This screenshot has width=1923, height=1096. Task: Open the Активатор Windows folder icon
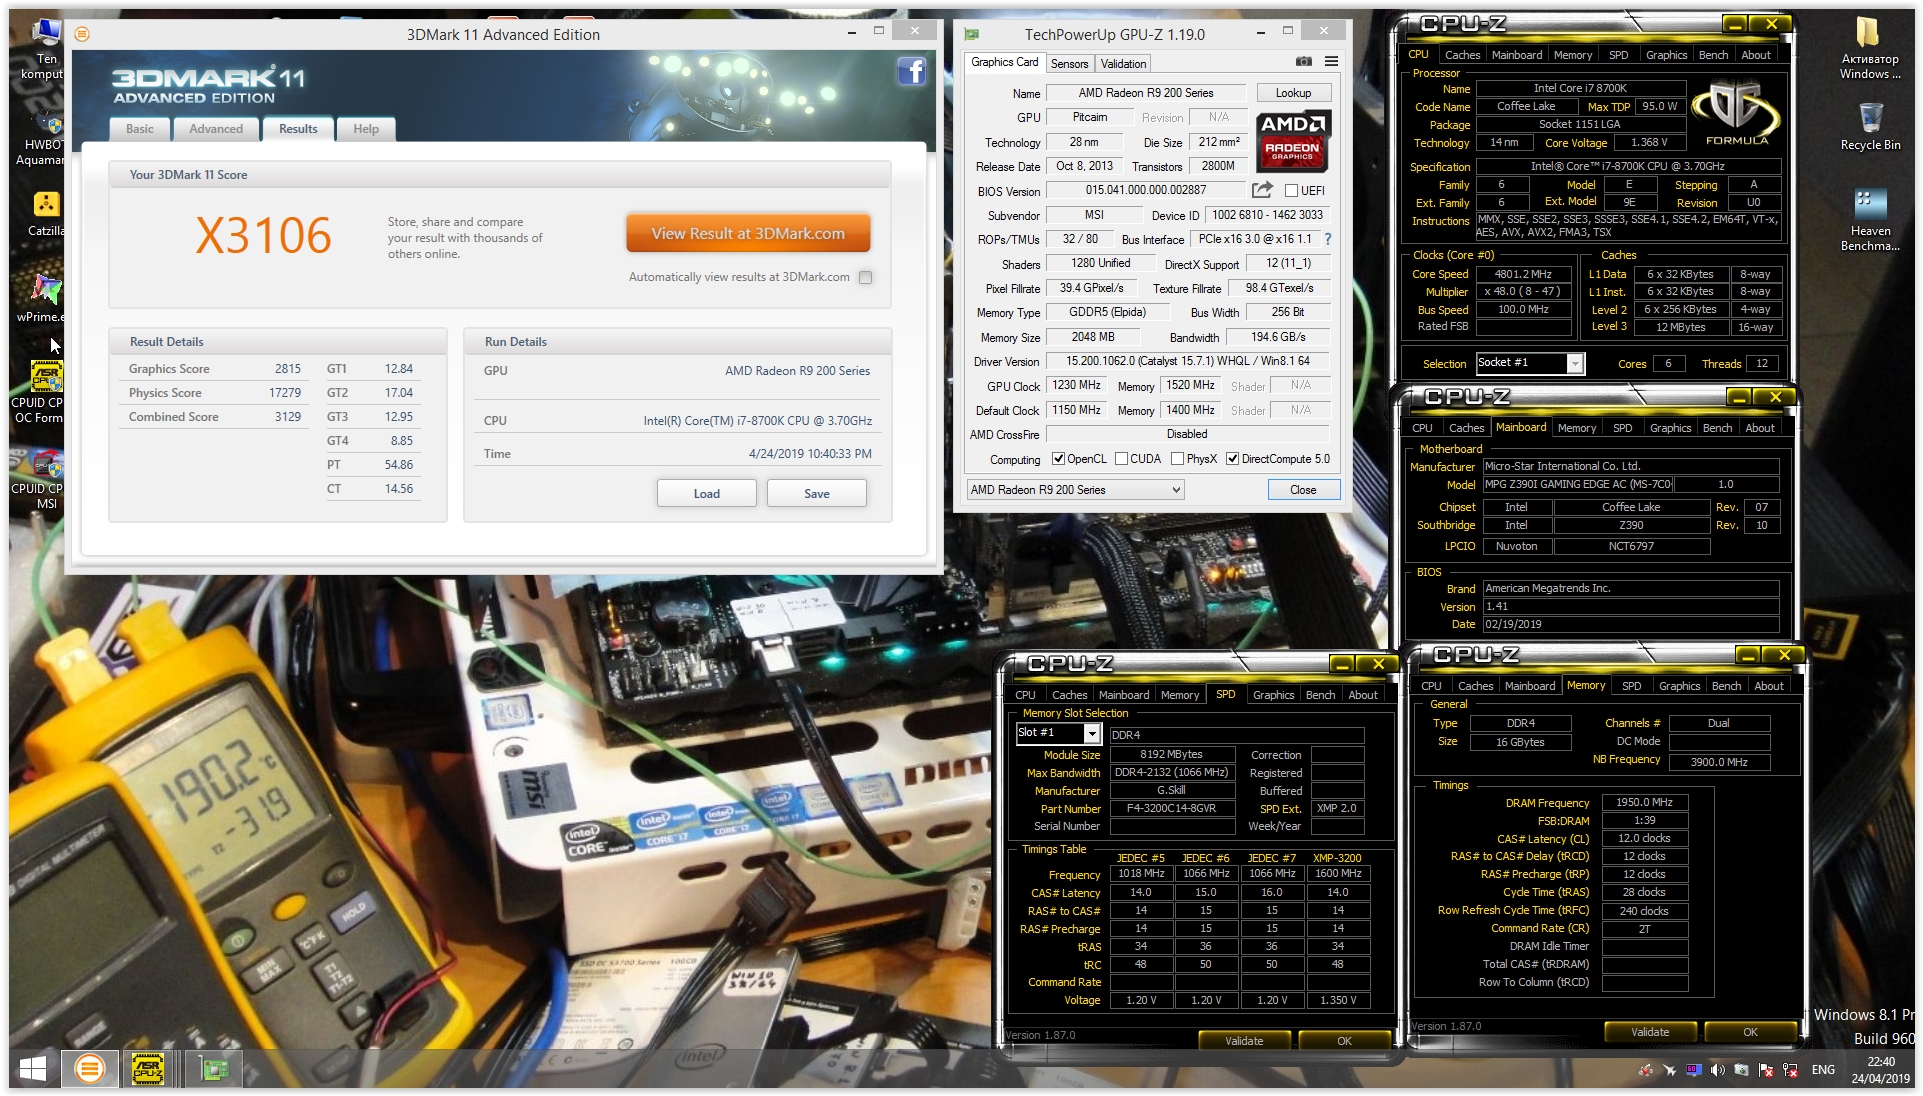coord(1869,47)
